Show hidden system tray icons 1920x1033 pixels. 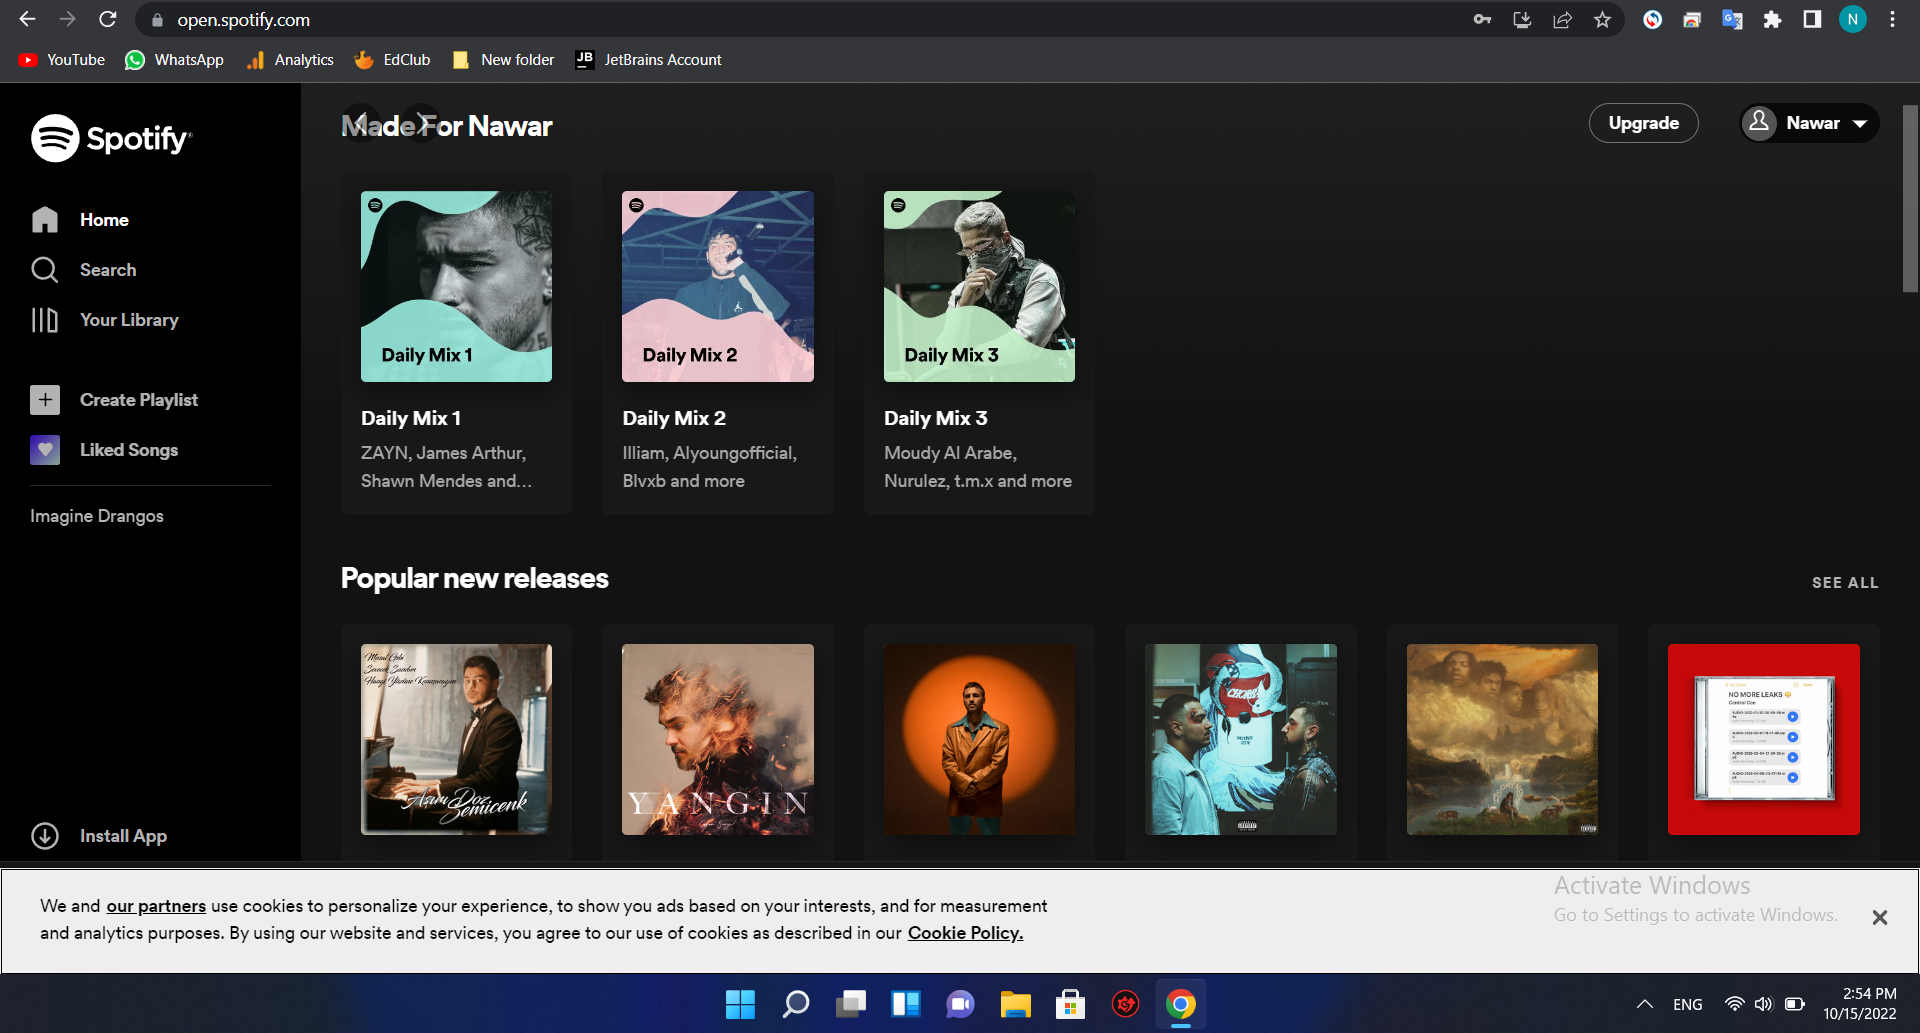tap(1644, 1004)
